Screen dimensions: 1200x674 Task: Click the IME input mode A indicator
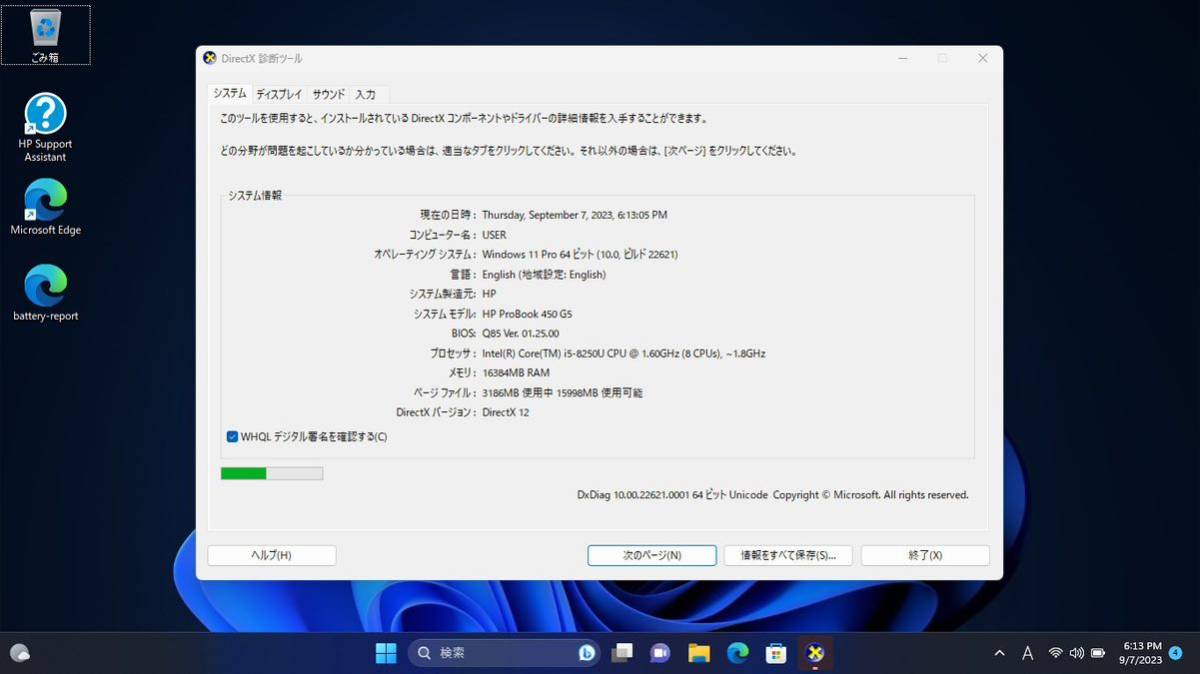click(x=1027, y=653)
